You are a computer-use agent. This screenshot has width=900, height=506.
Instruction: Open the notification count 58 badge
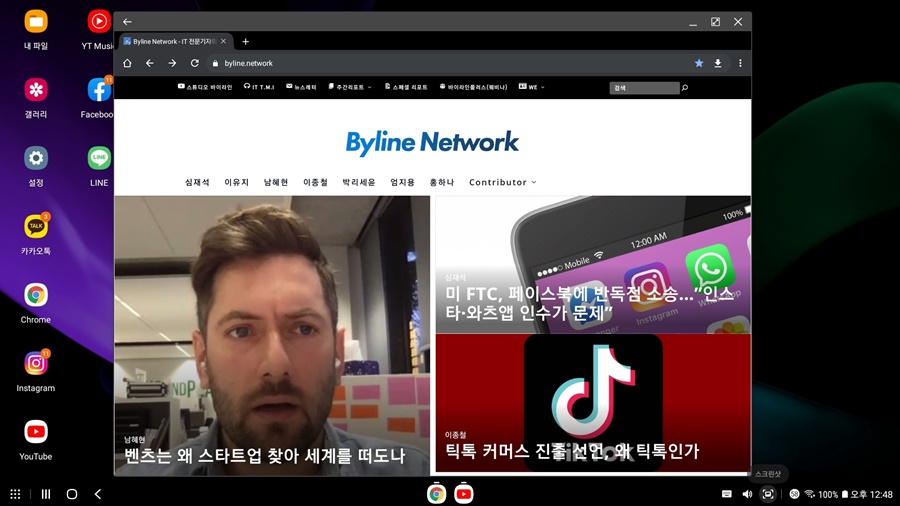[x=794, y=494]
